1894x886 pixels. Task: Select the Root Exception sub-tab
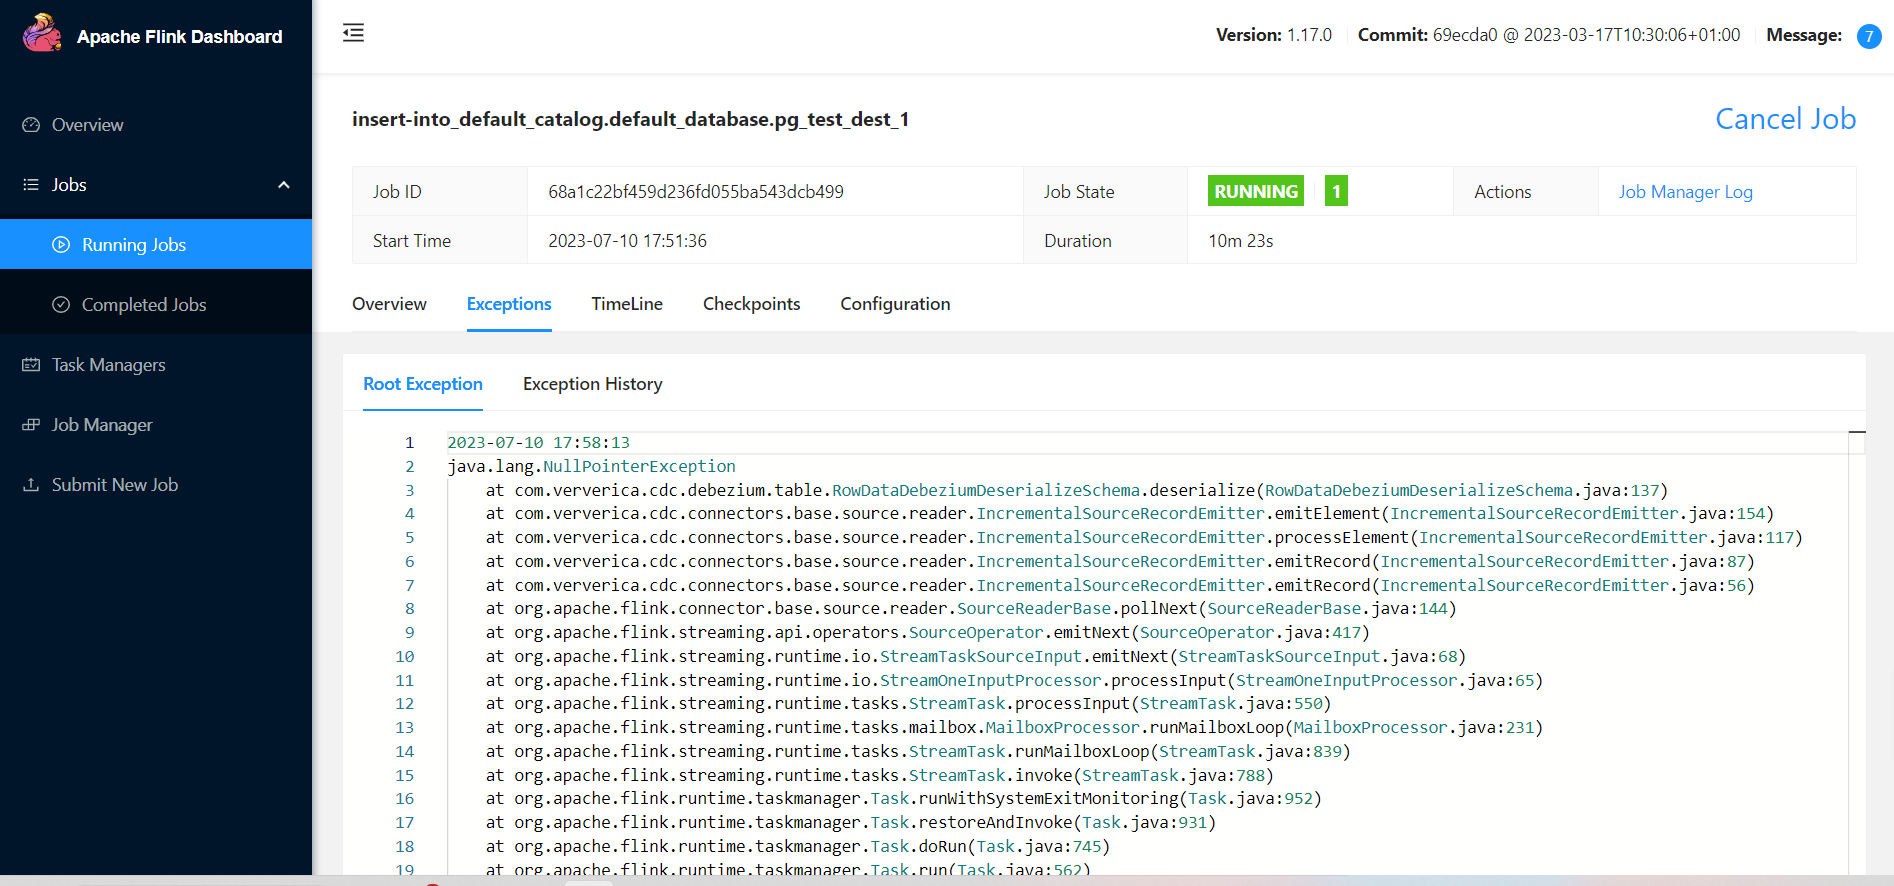coord(423,384)
